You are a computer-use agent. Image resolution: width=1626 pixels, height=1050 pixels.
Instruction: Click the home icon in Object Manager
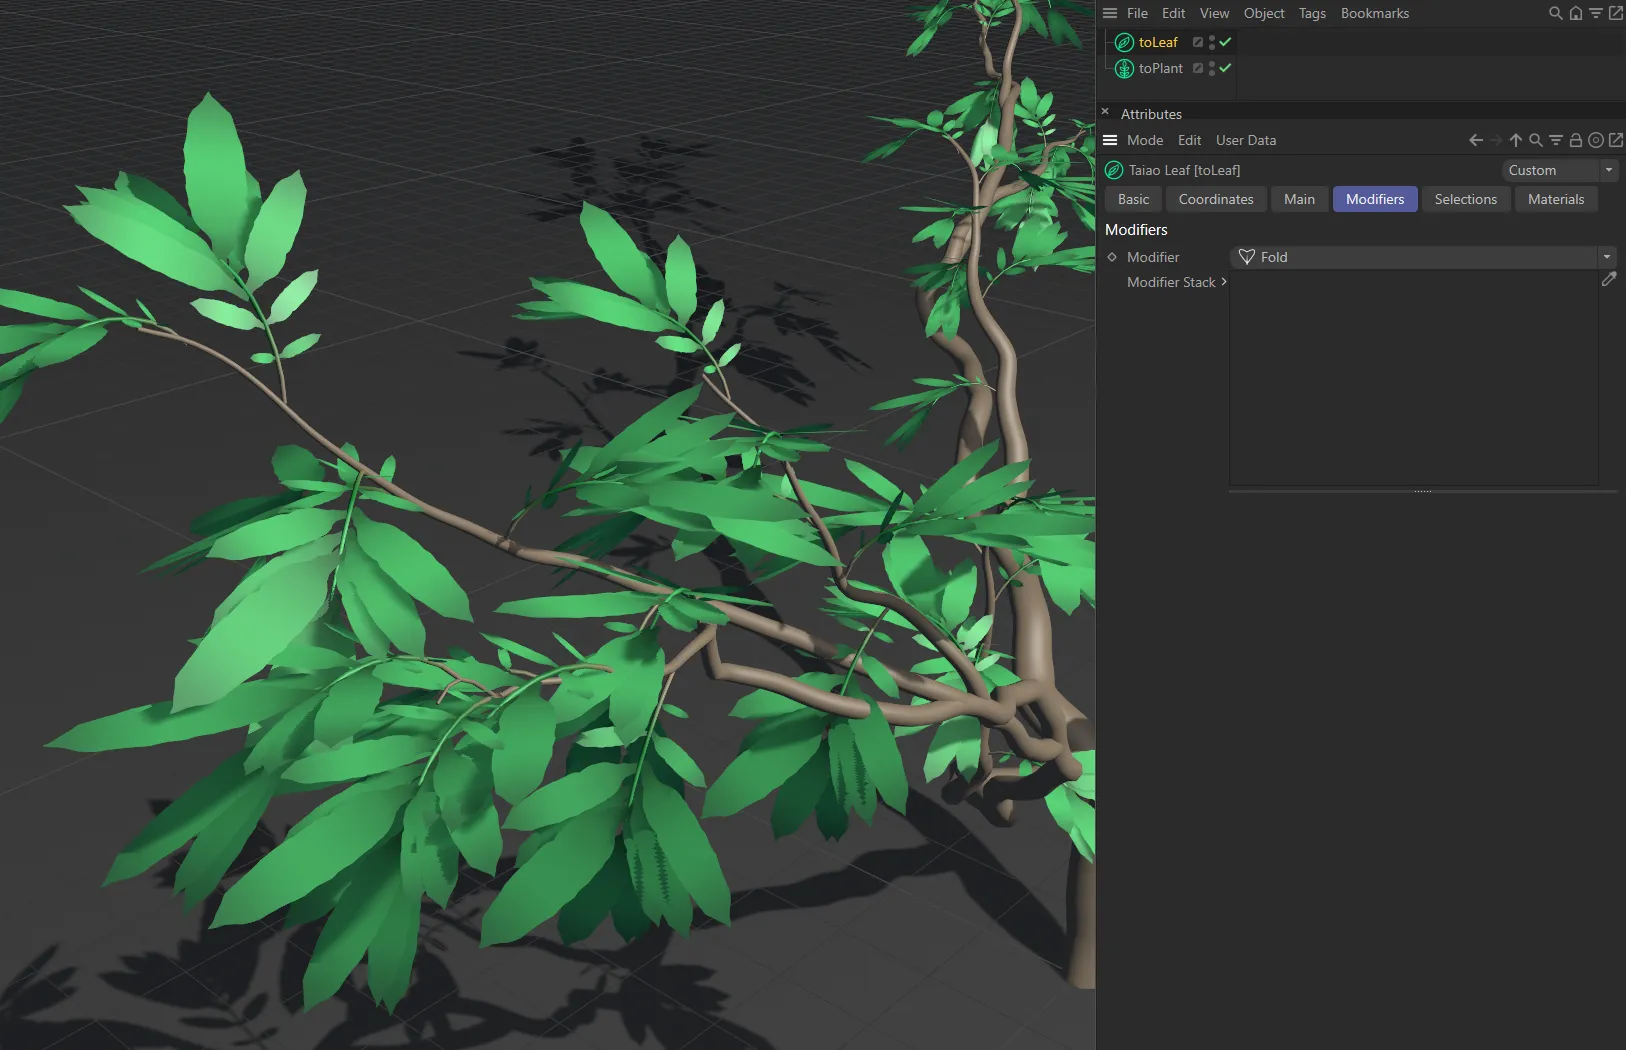tap(1575, 13)
